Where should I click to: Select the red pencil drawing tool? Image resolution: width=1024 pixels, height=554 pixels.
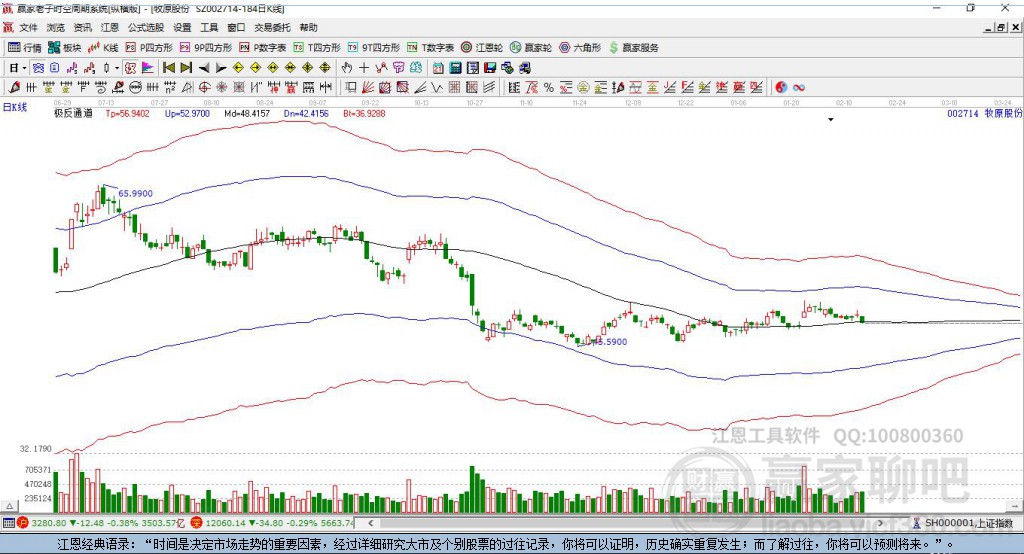pos(14,88)
